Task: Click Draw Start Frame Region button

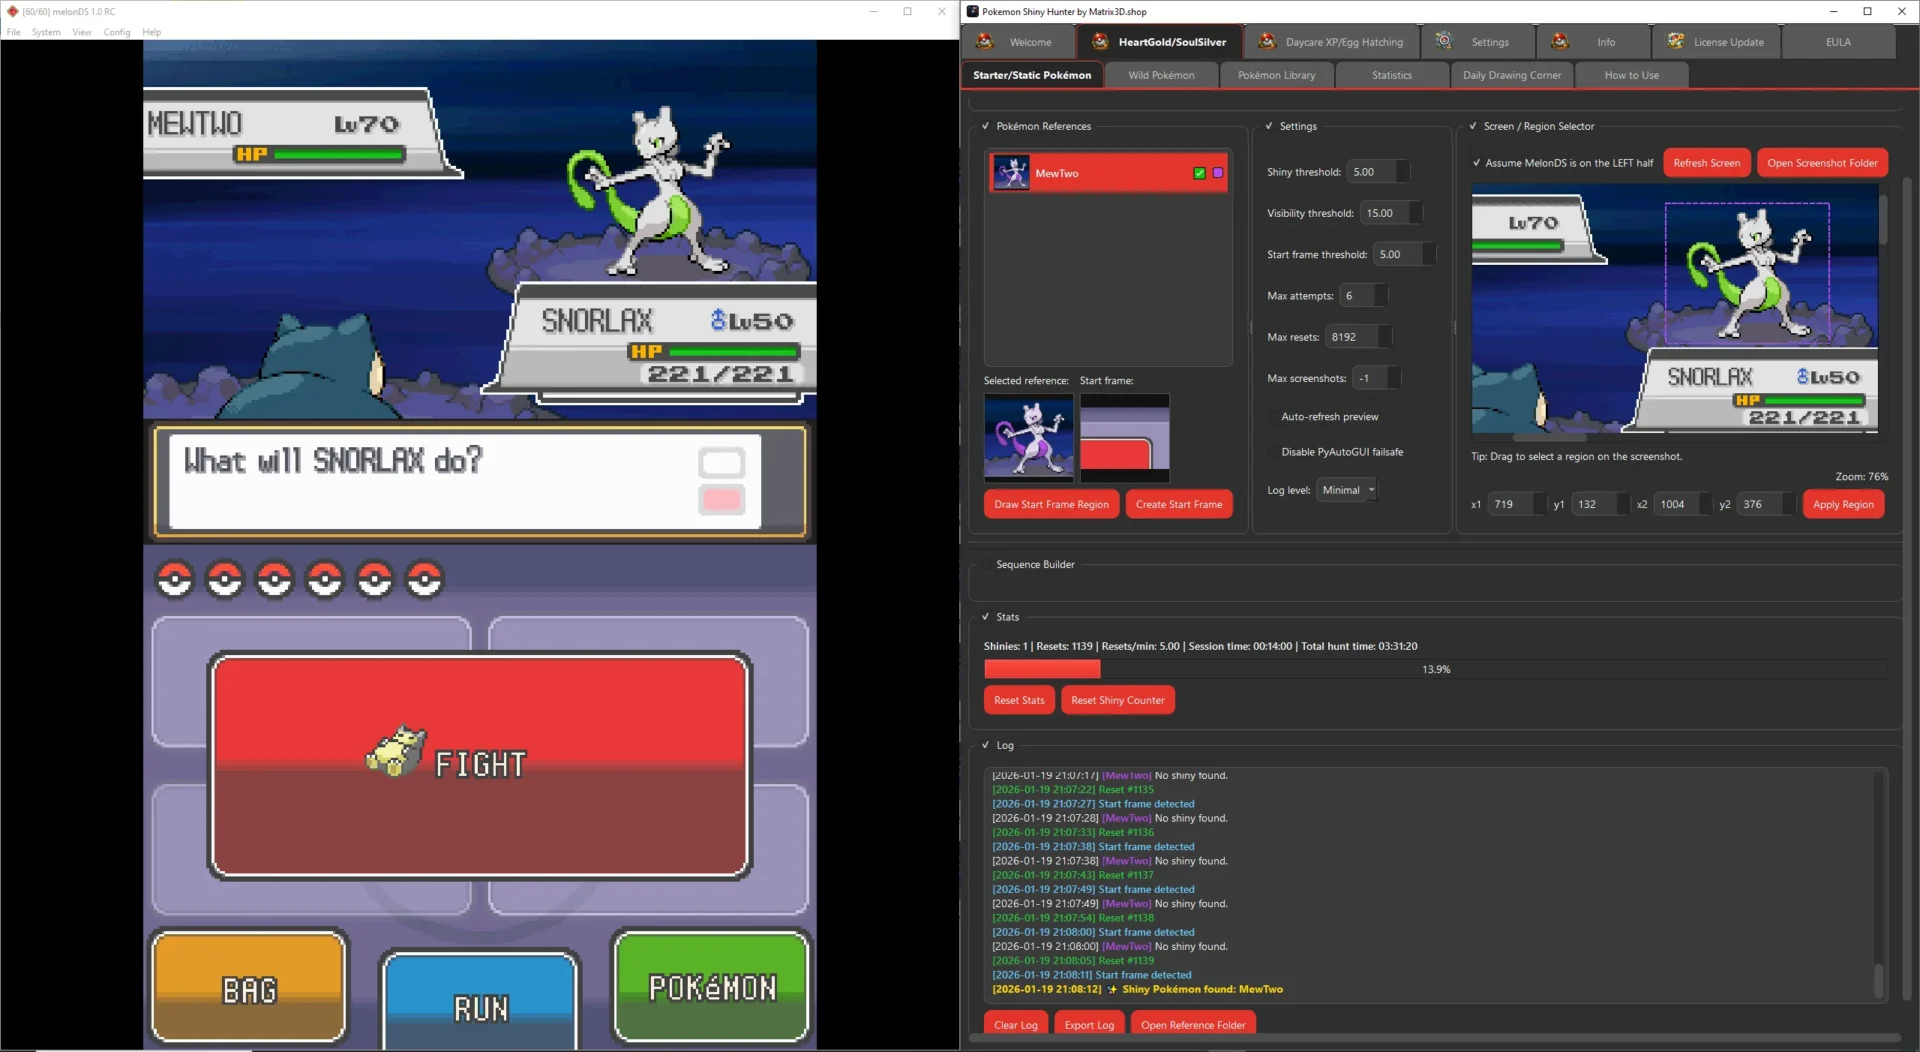Action: pyautogui.click(x=1051, y=504)
